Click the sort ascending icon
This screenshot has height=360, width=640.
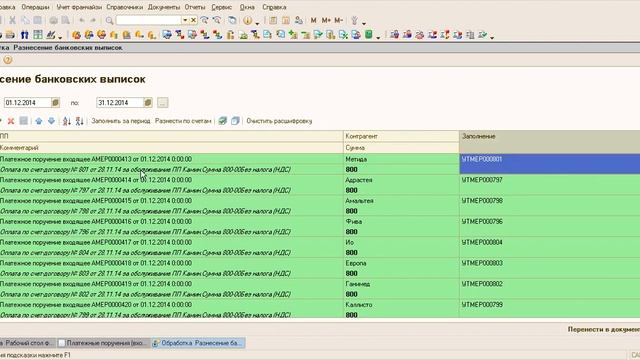(67, 121)
